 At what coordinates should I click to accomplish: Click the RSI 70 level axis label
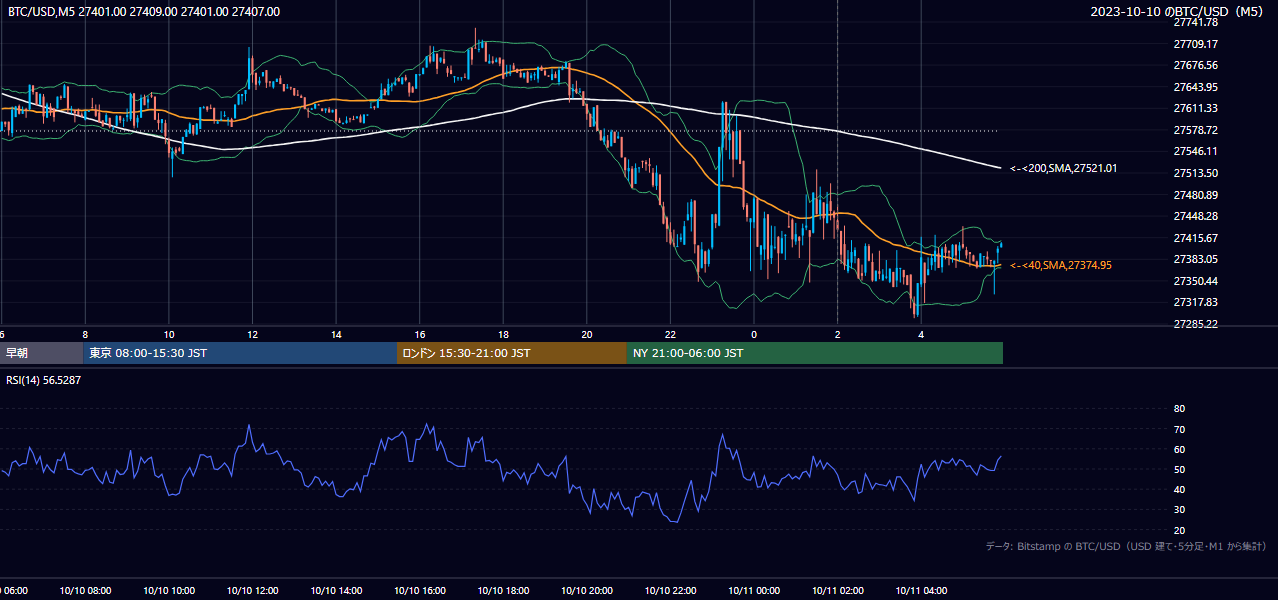point(1179,429)
